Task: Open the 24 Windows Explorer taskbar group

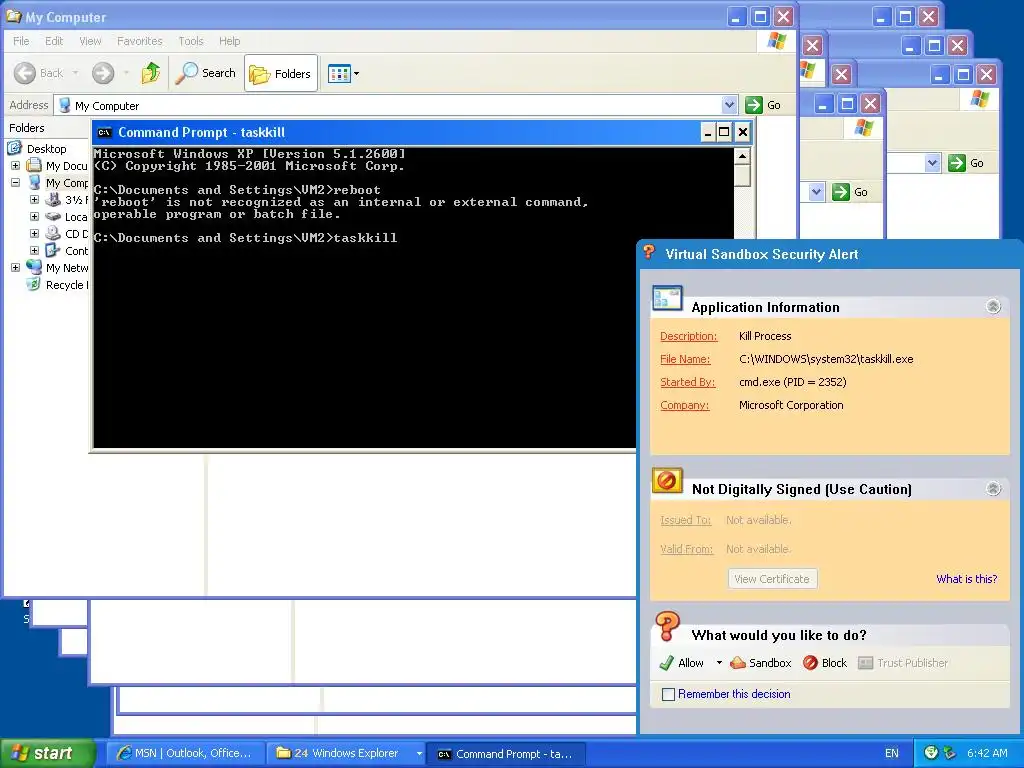Action: click(x=345, y=753)
